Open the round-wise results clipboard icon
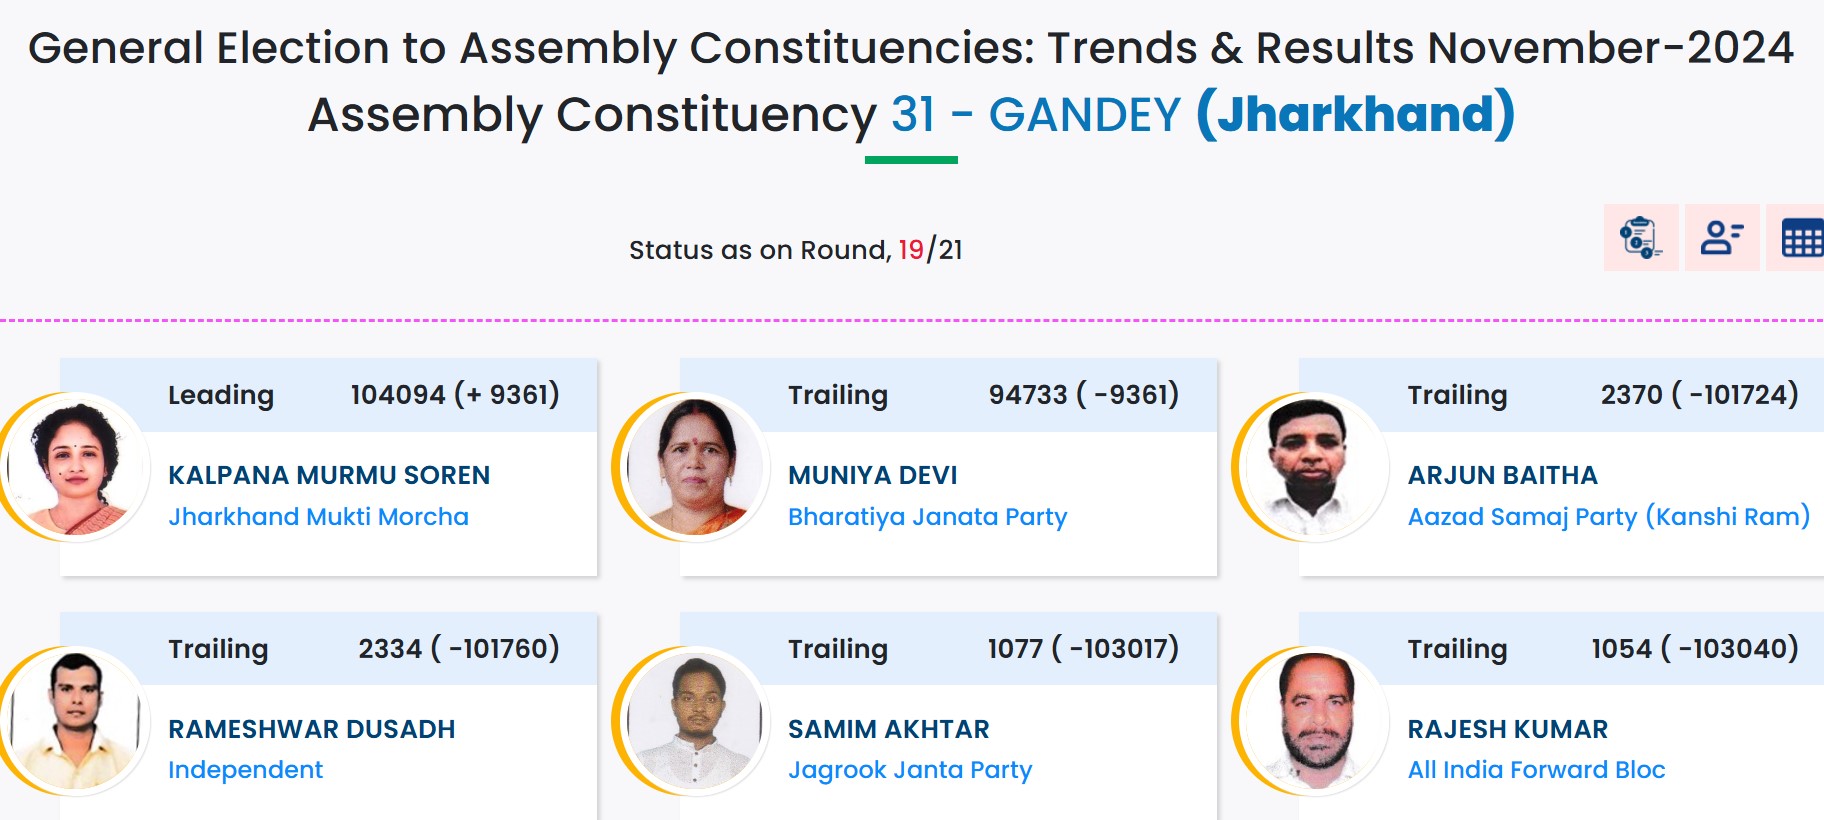Viewport: 1824px width, 820px height. [x=1640, y=238]
